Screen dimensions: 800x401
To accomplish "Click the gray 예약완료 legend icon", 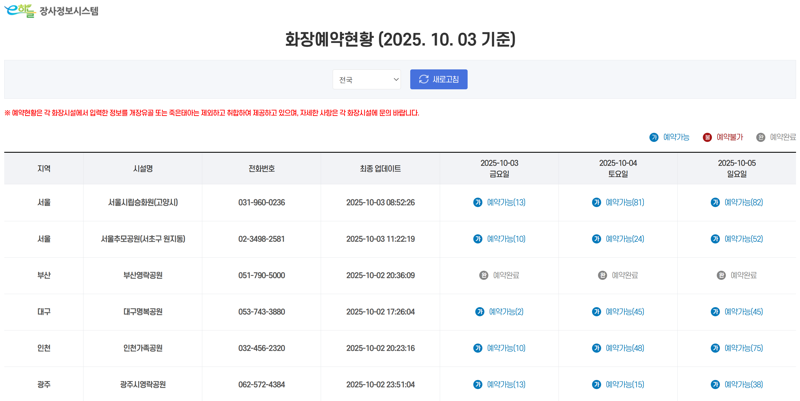I will point(761,137).
